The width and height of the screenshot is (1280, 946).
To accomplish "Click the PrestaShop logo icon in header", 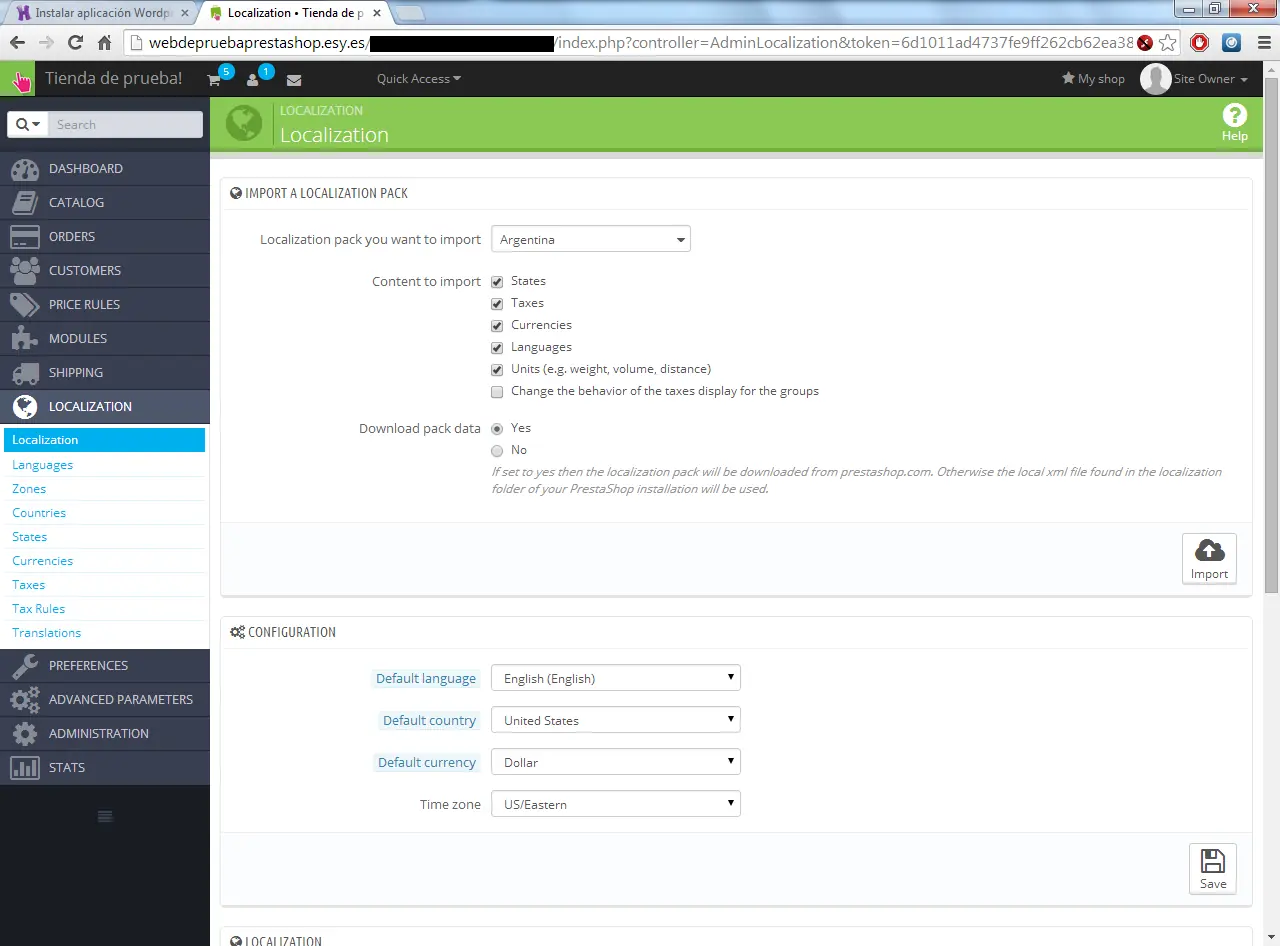I will pos(19,79).
